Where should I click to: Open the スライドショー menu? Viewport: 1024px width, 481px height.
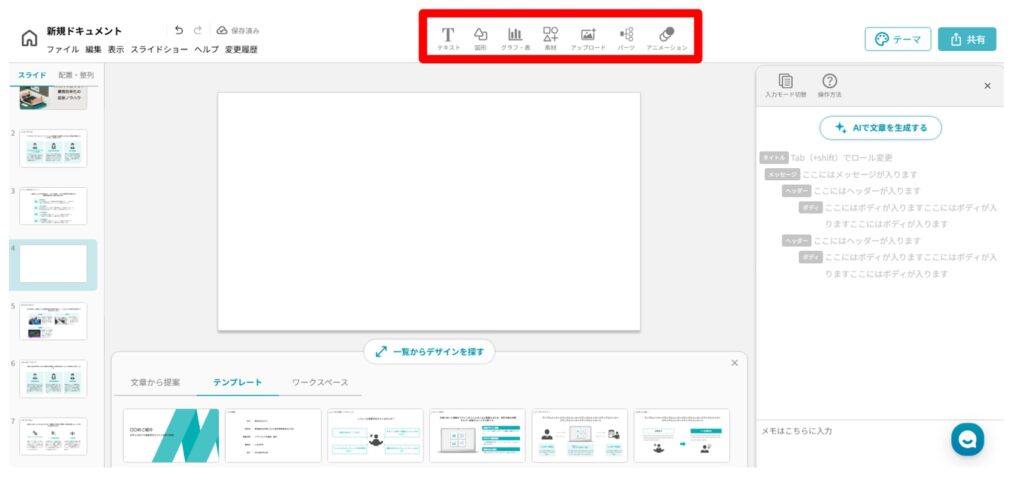pos(159,49)
